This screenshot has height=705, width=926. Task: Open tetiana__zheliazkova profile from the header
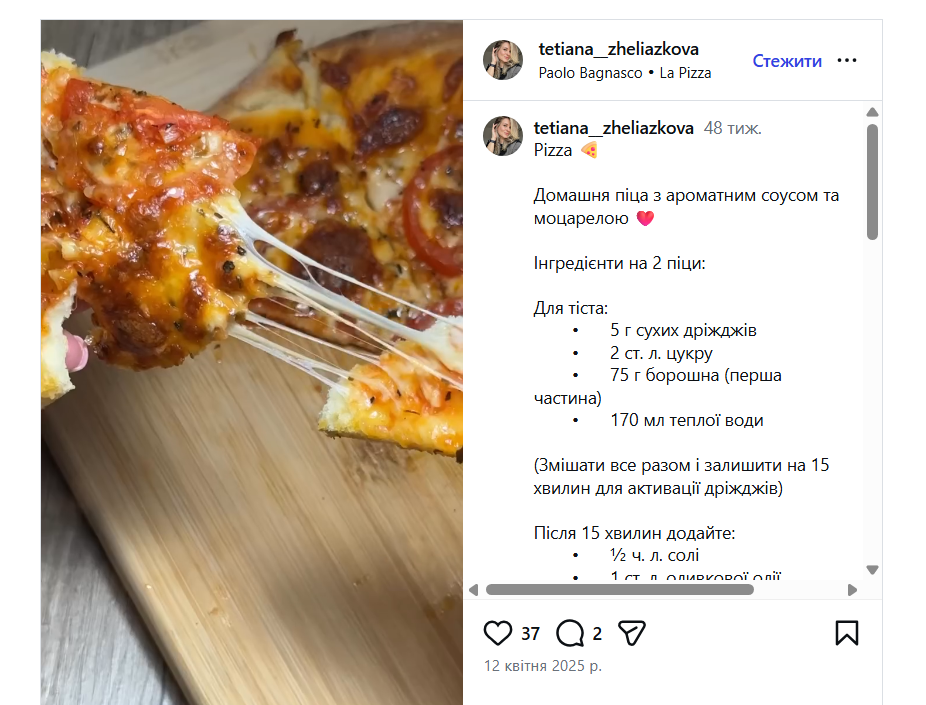click(x=618, y=49)
